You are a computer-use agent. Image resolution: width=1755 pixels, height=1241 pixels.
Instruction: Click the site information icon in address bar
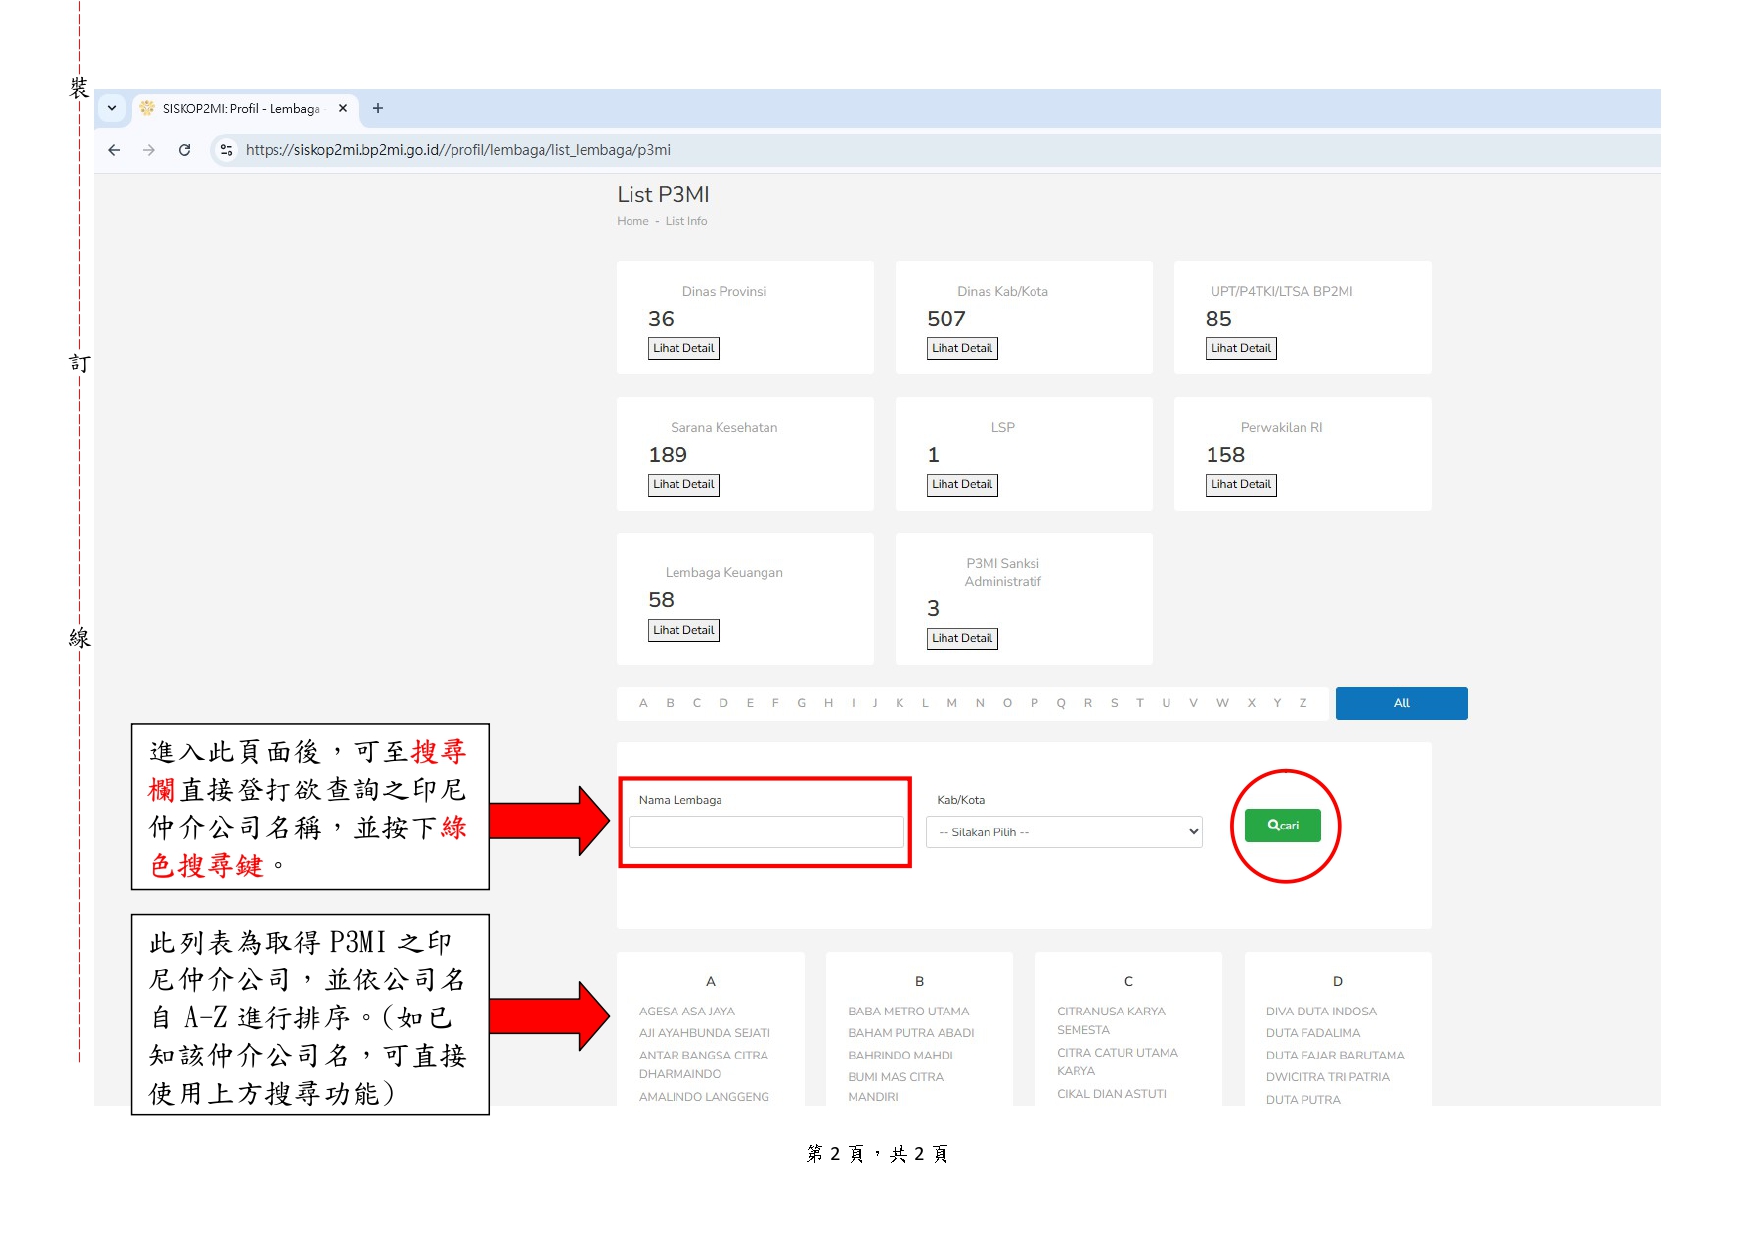227,150
